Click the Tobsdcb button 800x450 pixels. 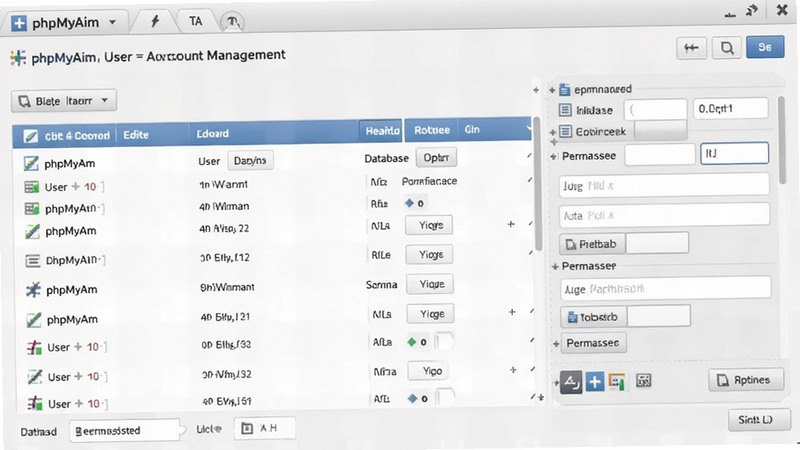[593, 317]
